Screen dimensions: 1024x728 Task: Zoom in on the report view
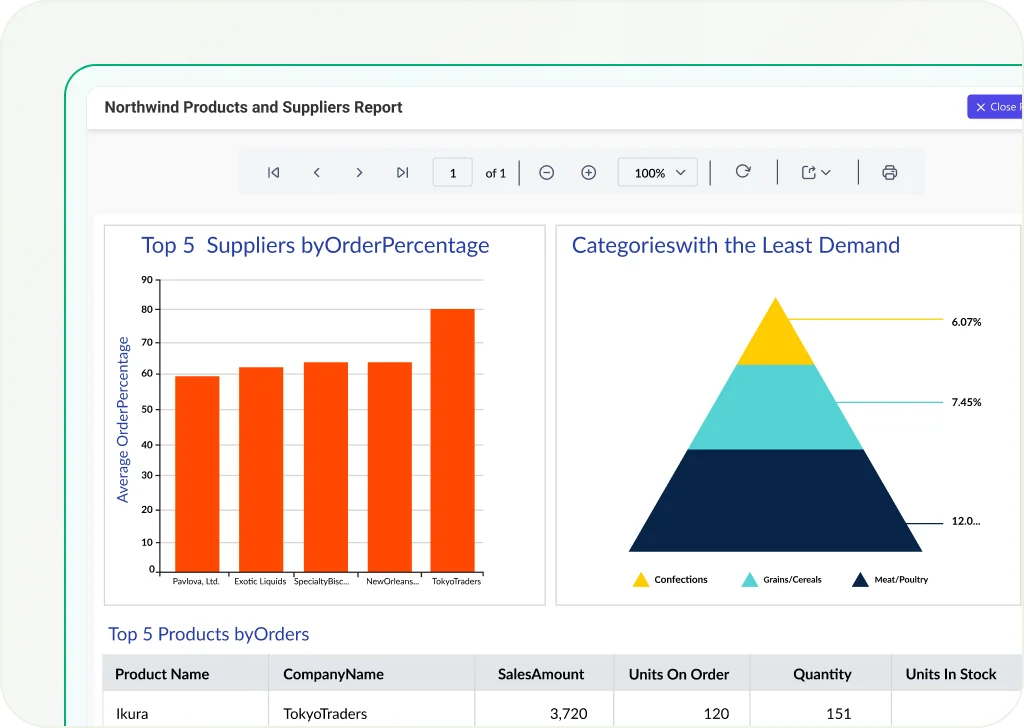(x=588, y=172)
